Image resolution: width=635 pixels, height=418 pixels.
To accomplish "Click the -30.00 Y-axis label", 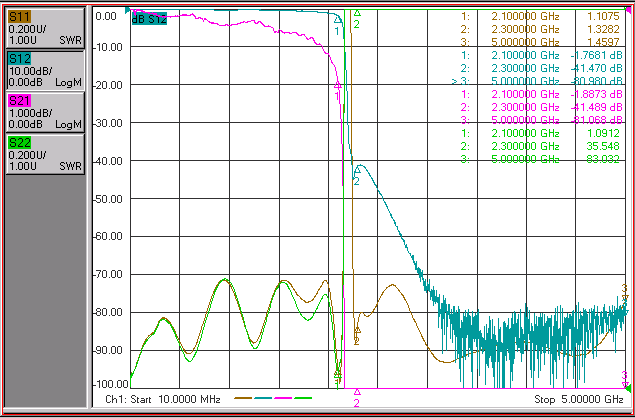I will (107, 123).
